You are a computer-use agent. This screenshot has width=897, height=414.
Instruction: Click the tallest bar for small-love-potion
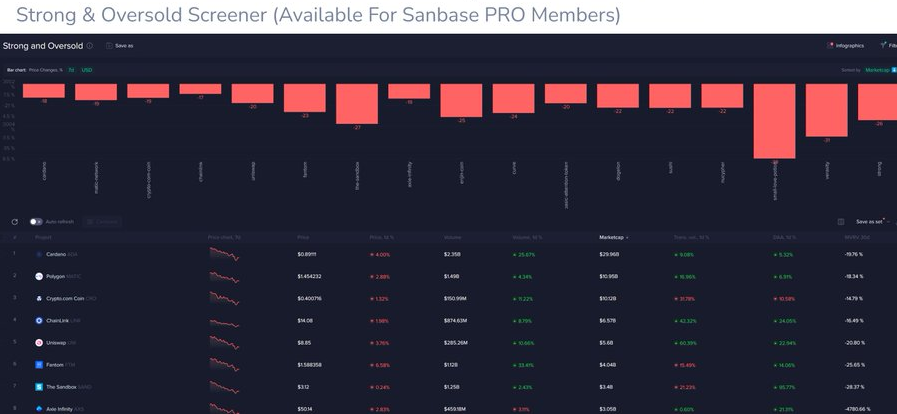[x=774, y=121]
